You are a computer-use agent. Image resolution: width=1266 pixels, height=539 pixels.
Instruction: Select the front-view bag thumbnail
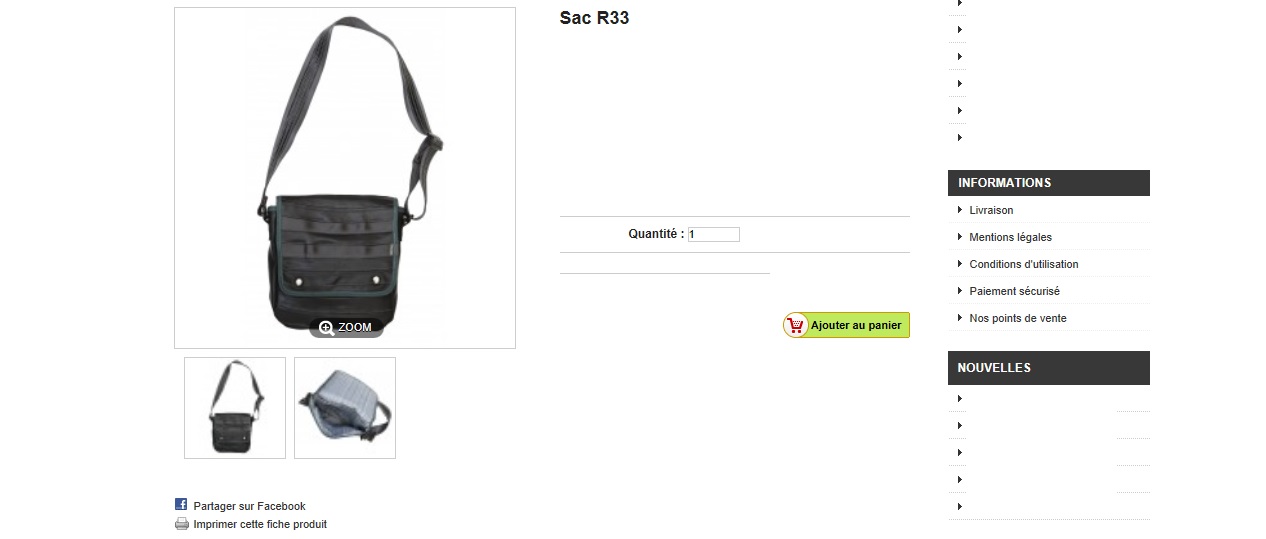(x=235, y=408)
